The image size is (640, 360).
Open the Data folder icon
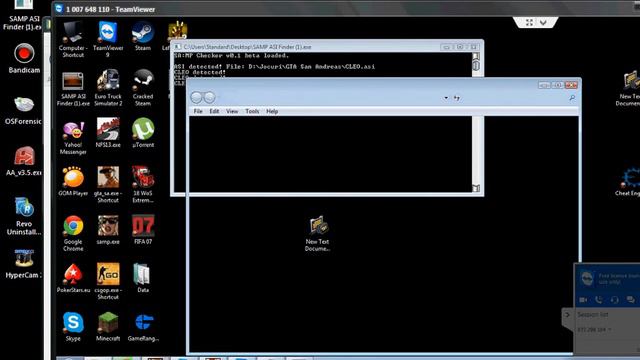point(143,278)
